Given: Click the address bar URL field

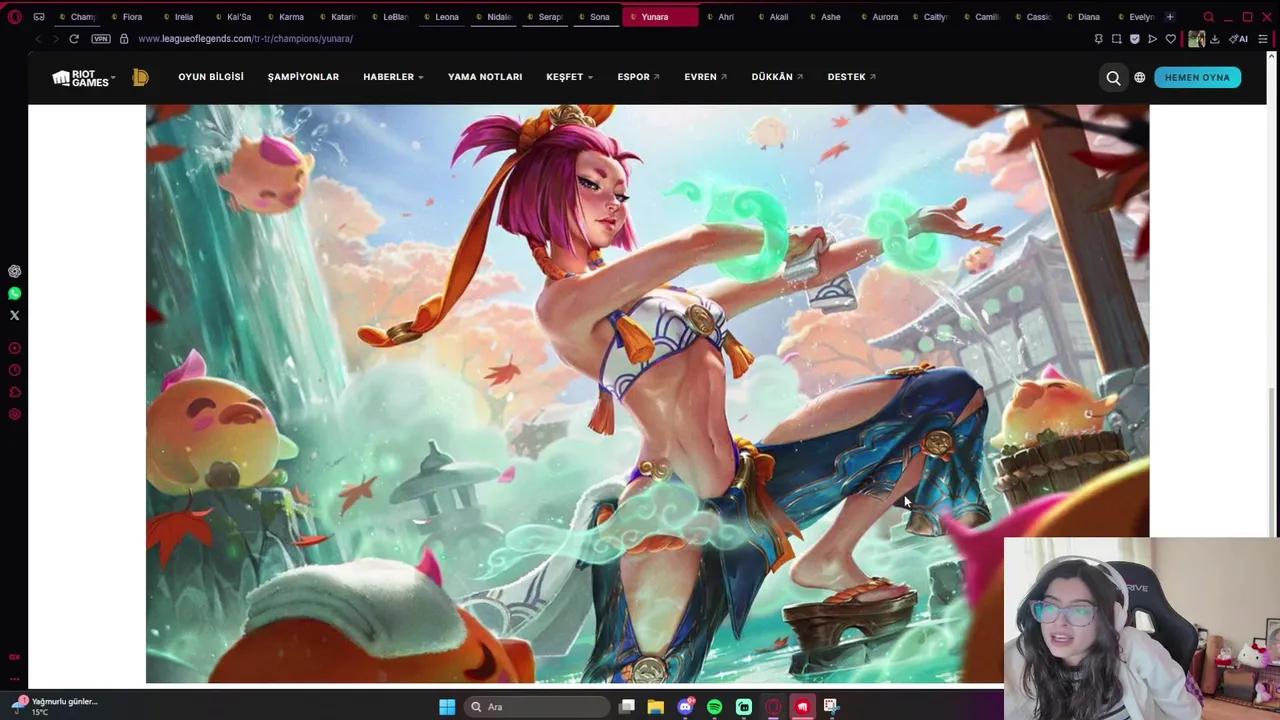Looking at the screenshot, I should click(x=246, y=39).
